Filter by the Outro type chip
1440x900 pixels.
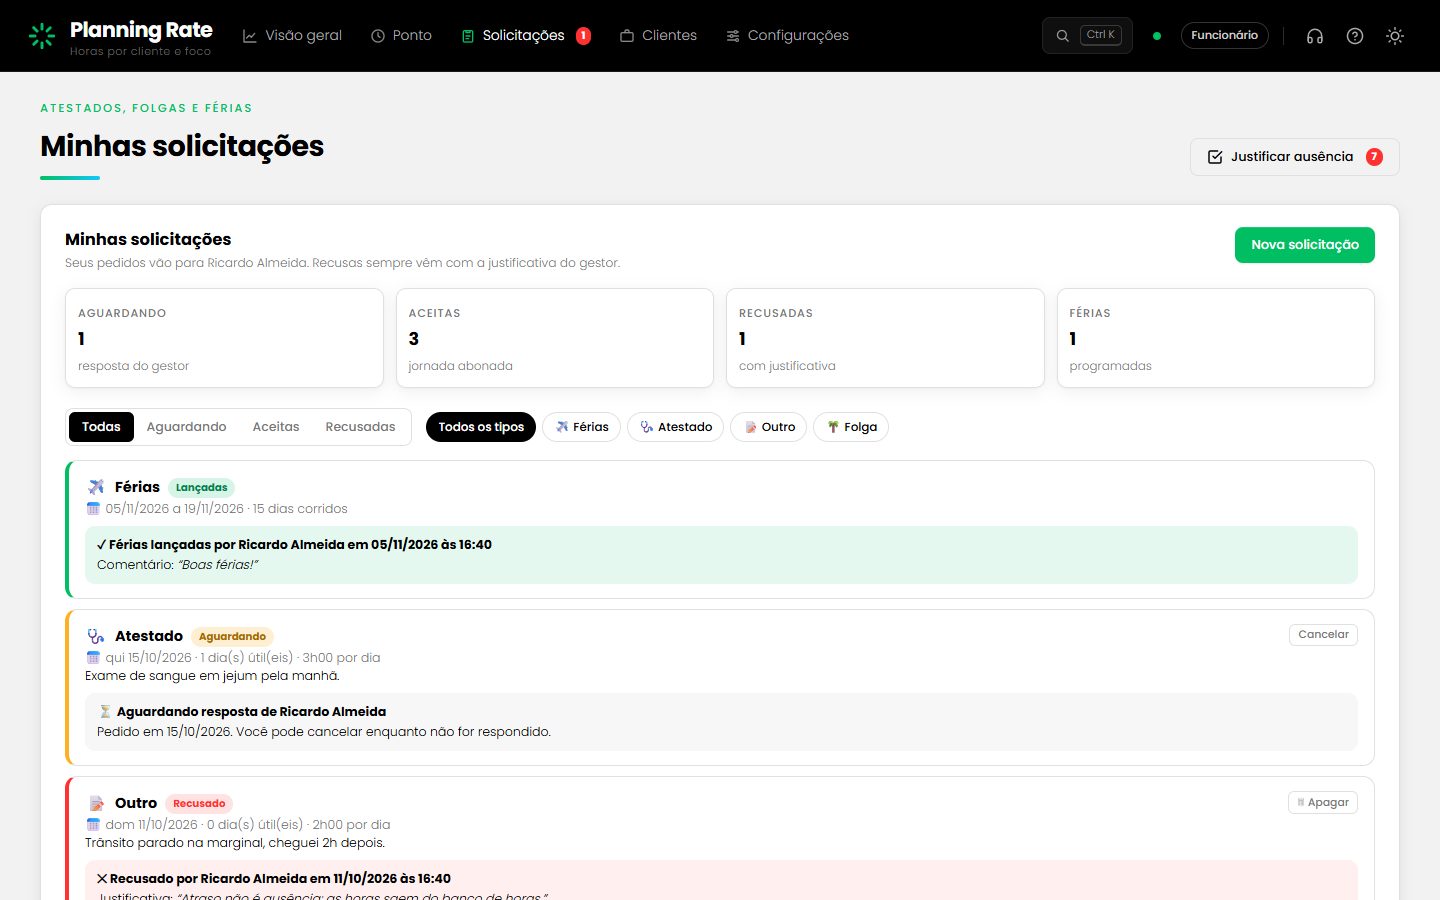click(x=768, y=427)
